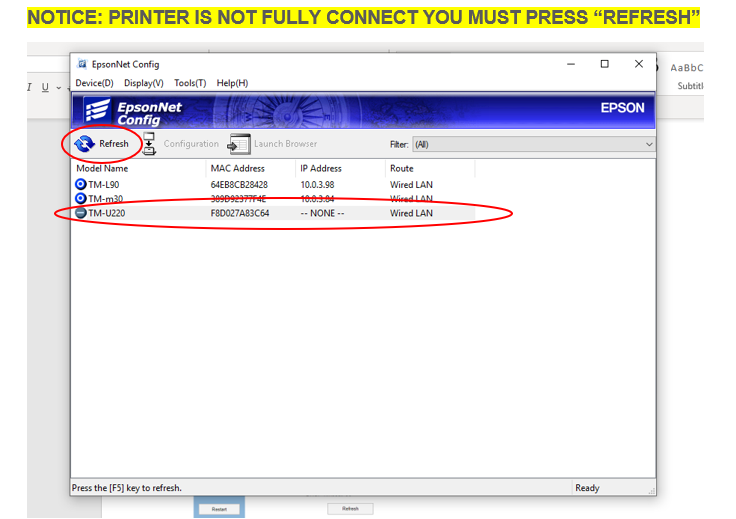This screenshot has height=519, width=736.
Task: Click the Configuration toolbar label
Action: [191, 144]
